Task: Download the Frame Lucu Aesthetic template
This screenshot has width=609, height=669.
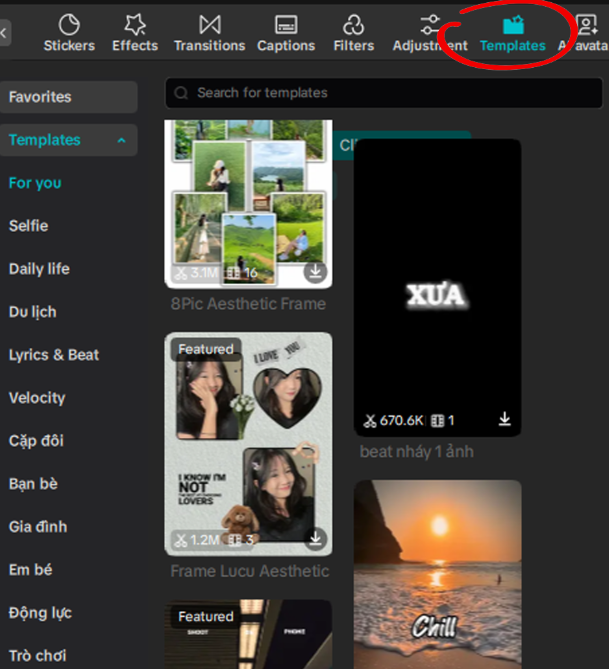Action: coord(315,538)
